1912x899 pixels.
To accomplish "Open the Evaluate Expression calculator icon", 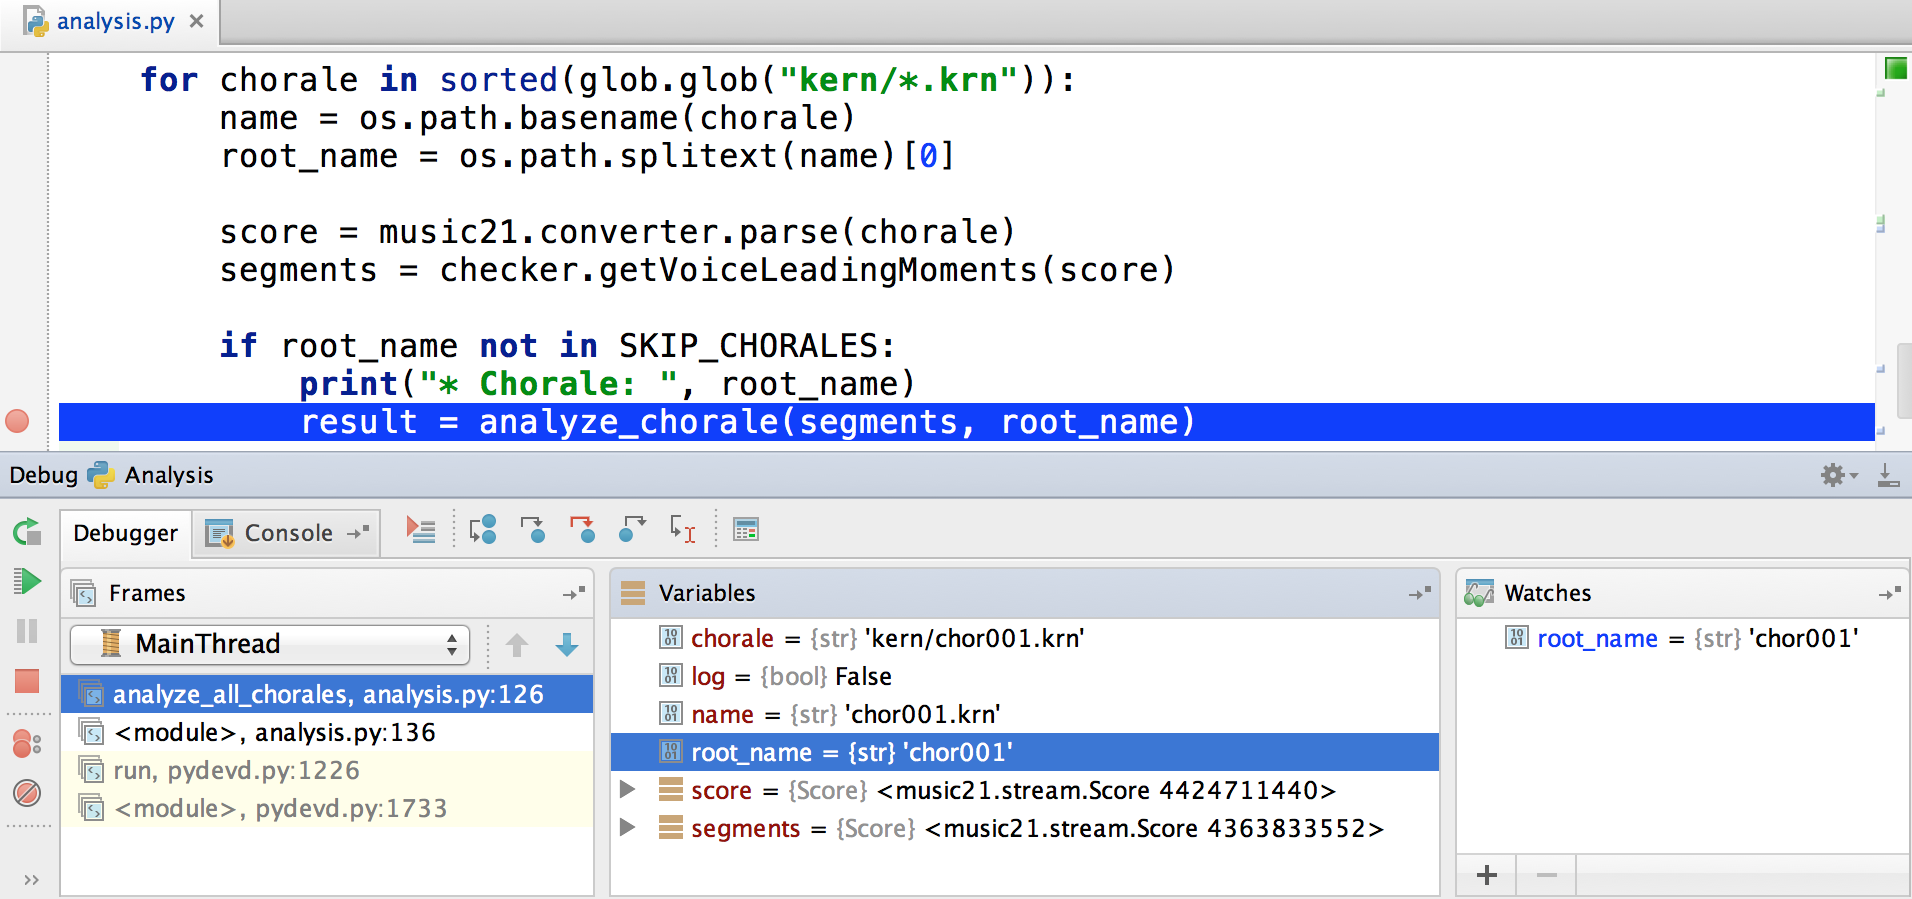I will click(x=746, y=530).
